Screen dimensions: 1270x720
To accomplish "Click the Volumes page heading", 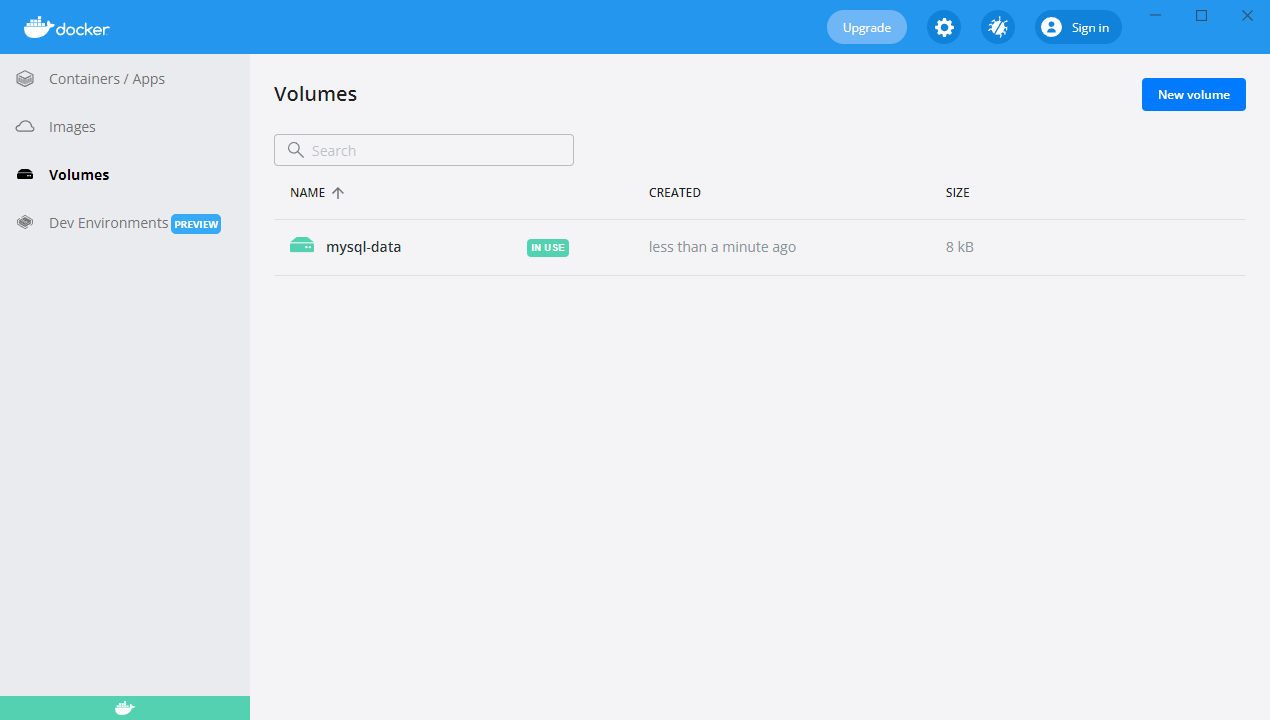I will coord(316,94).
